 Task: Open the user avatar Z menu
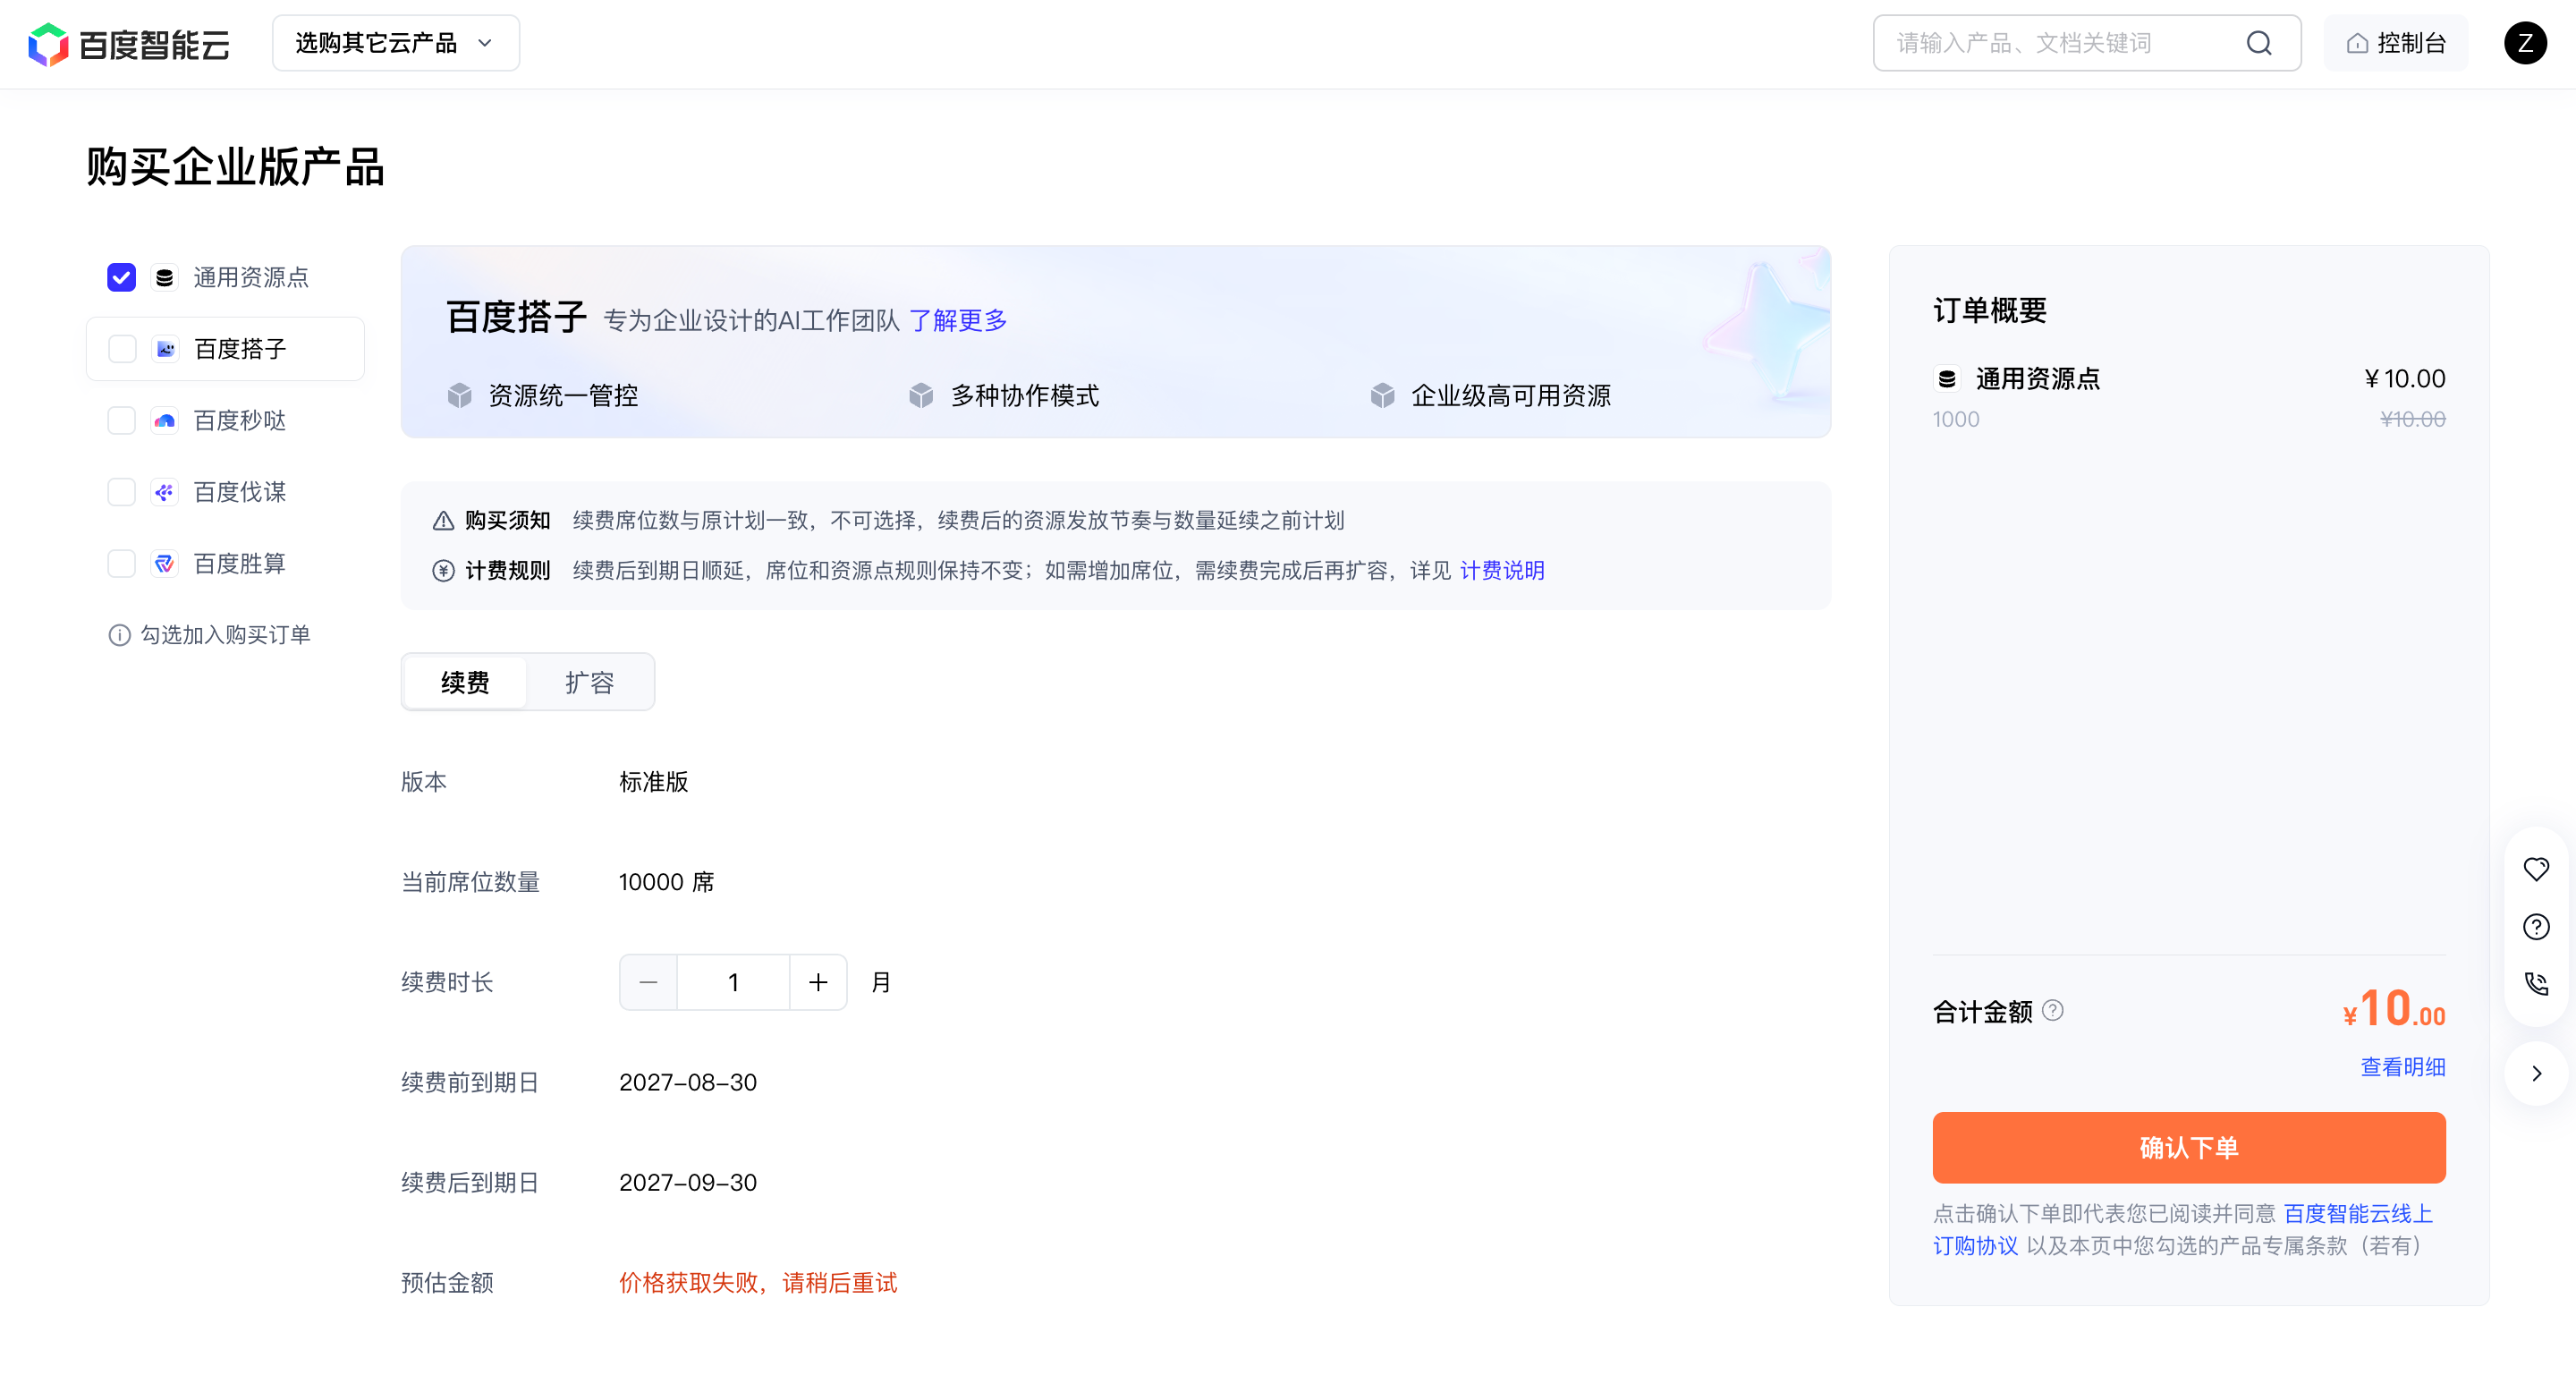click(2524, 43)
